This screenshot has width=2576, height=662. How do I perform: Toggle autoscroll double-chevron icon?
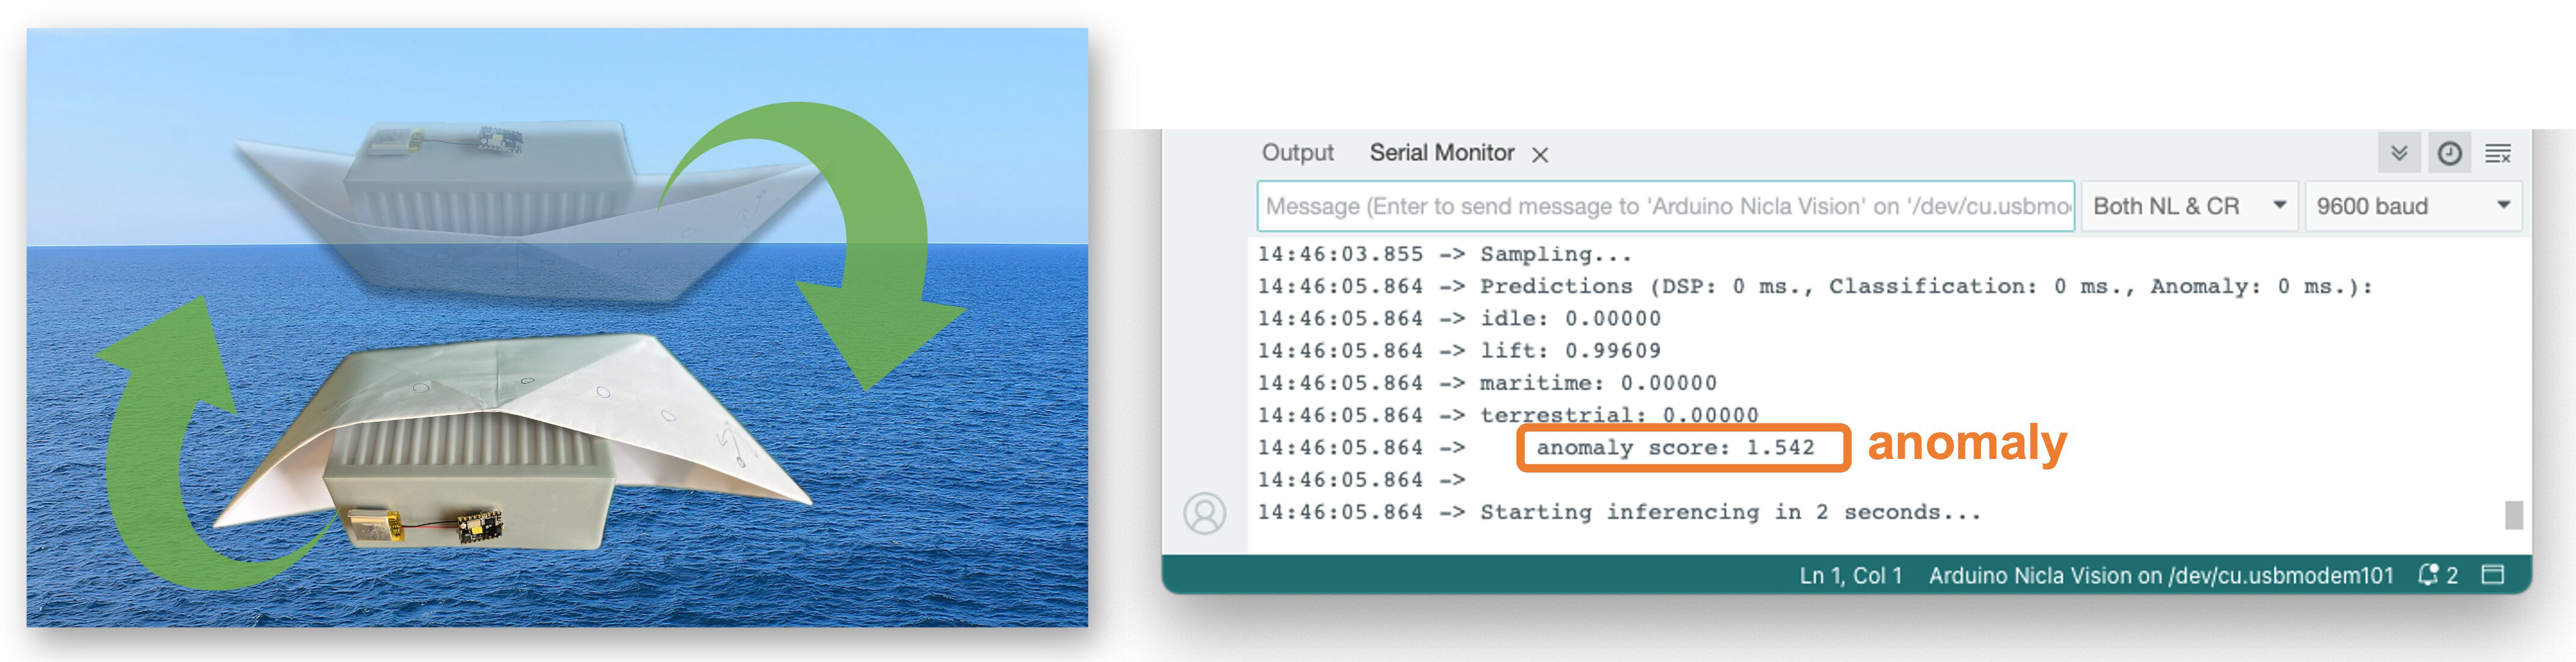[x=2398, y=153]
